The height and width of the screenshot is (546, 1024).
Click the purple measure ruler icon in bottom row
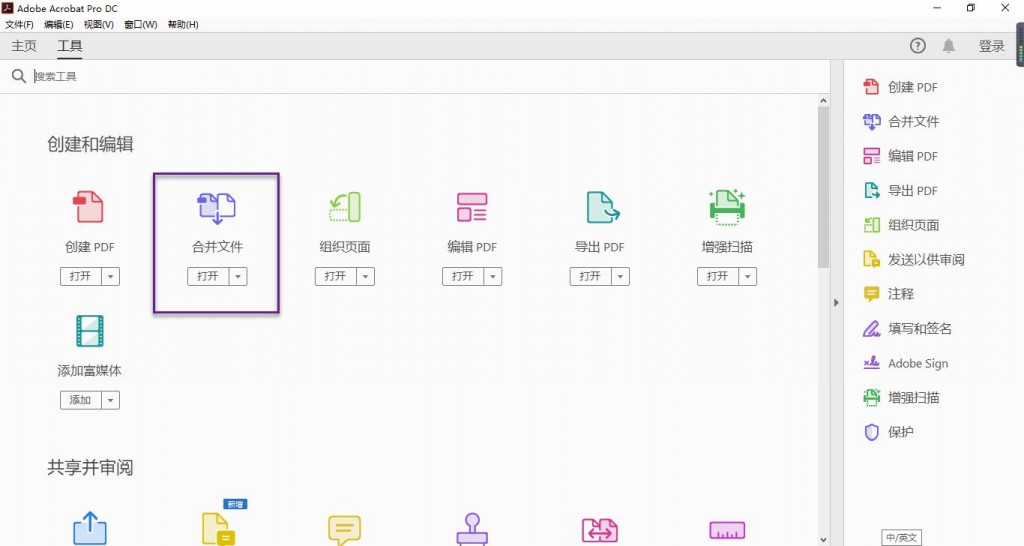727,530
